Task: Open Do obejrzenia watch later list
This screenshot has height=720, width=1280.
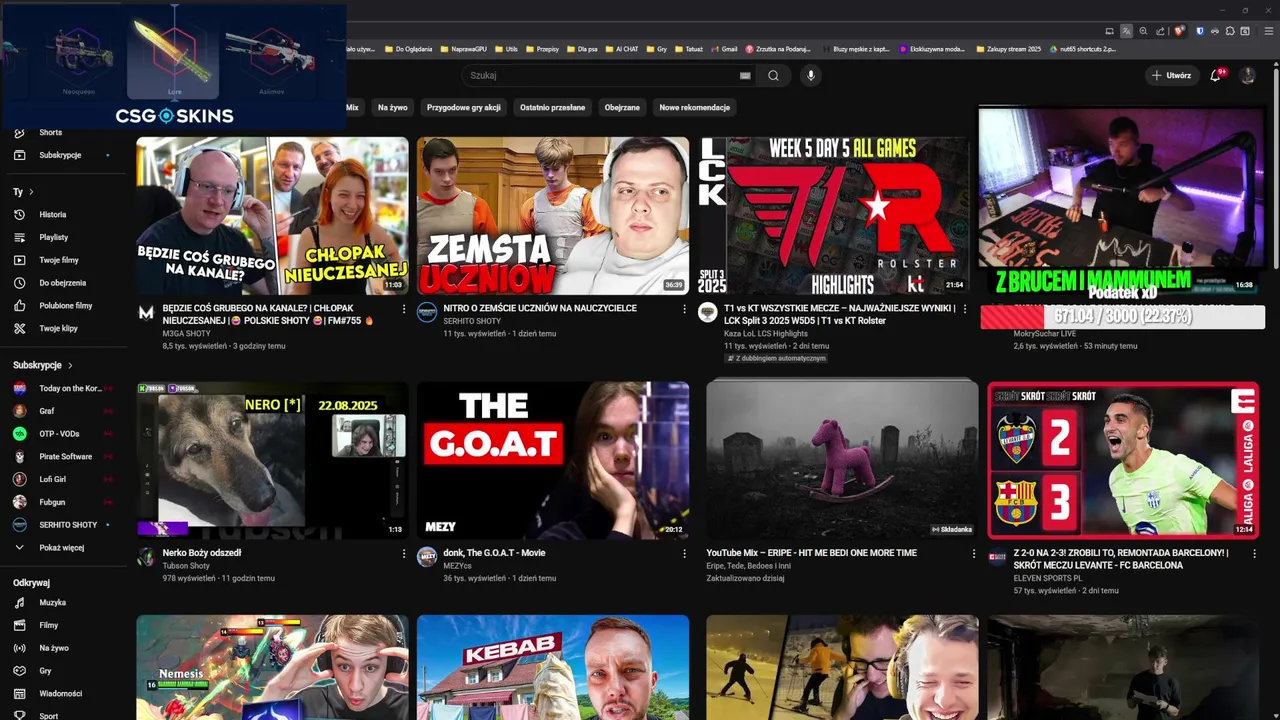Action: tap(62, 283)
